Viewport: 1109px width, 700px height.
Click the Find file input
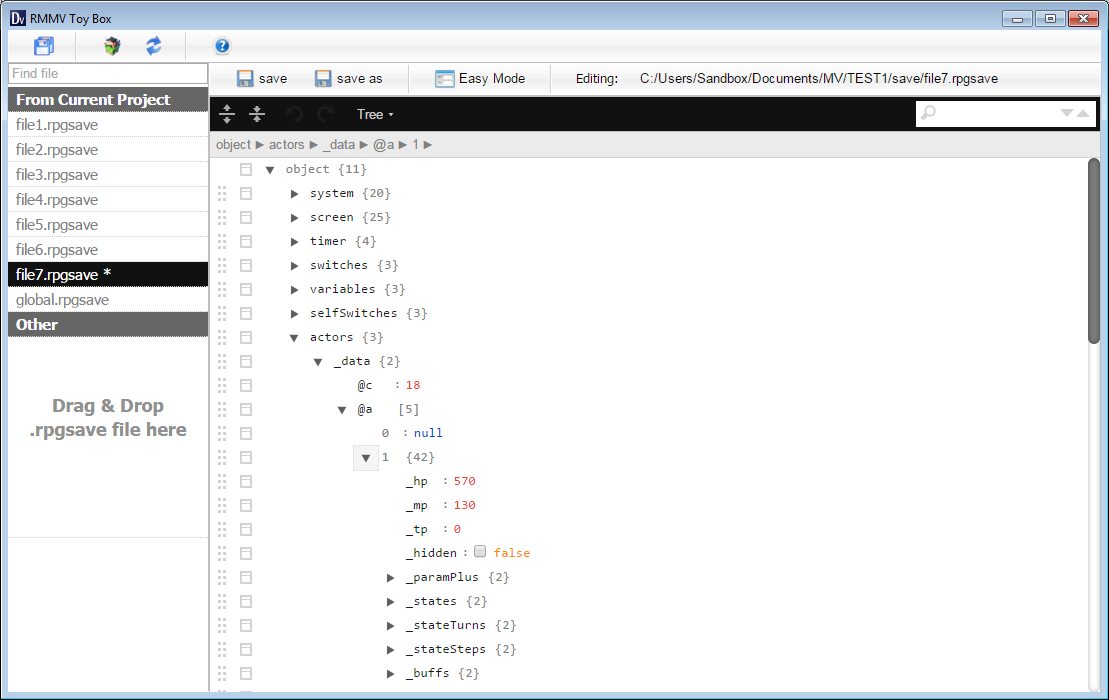click(108, 74)
